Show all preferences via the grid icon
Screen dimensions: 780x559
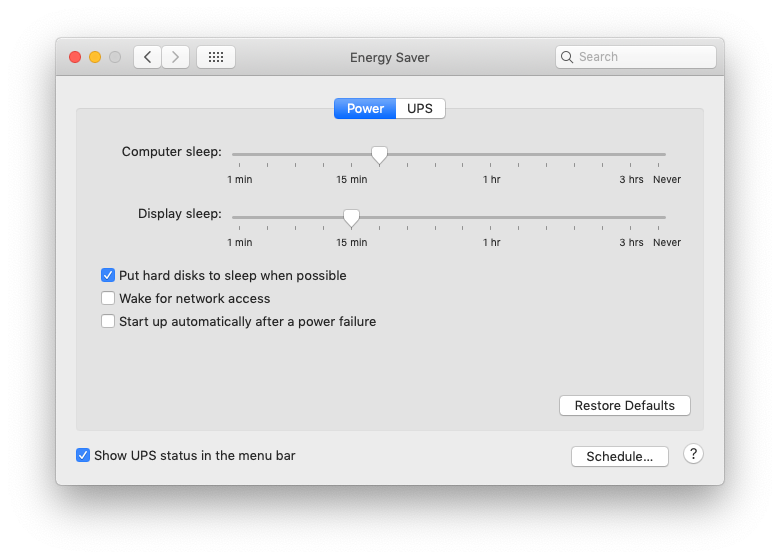(216, 57)
